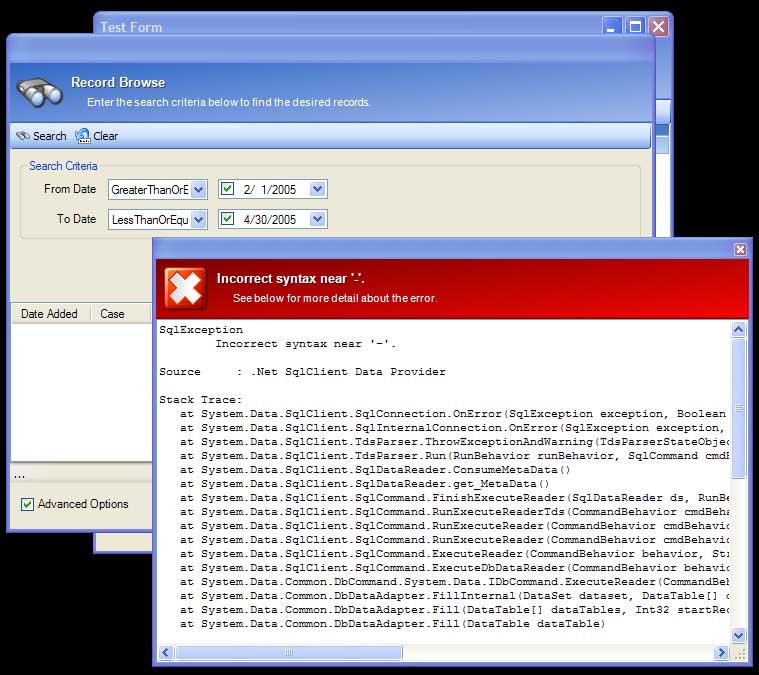The width and height of the screenshot is (759, 675).
Task: Uncheck the To Date checkbox
Action: [228, 219]
